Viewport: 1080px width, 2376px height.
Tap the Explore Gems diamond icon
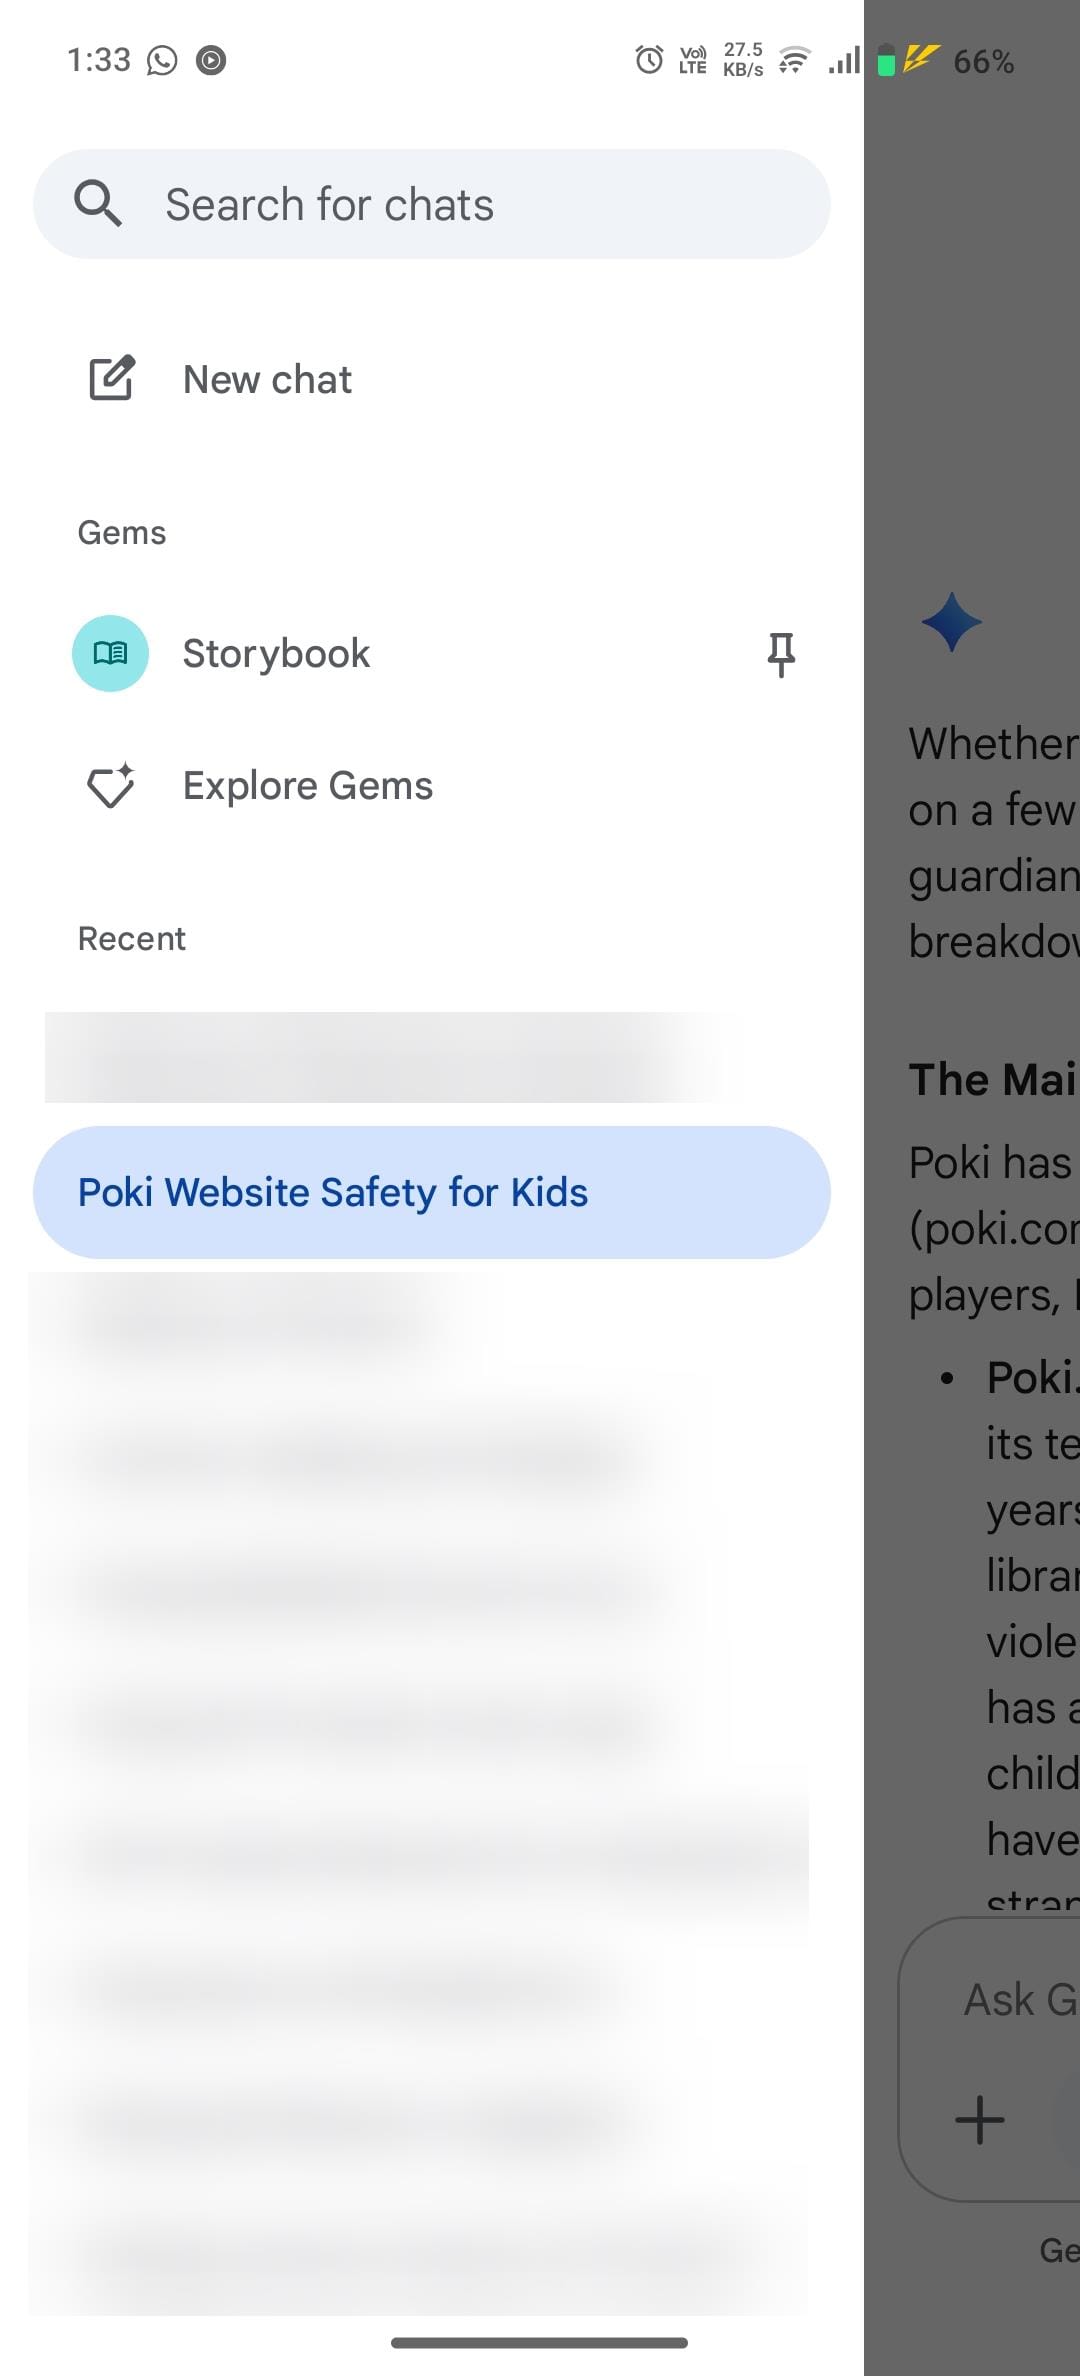coord(111,786)
